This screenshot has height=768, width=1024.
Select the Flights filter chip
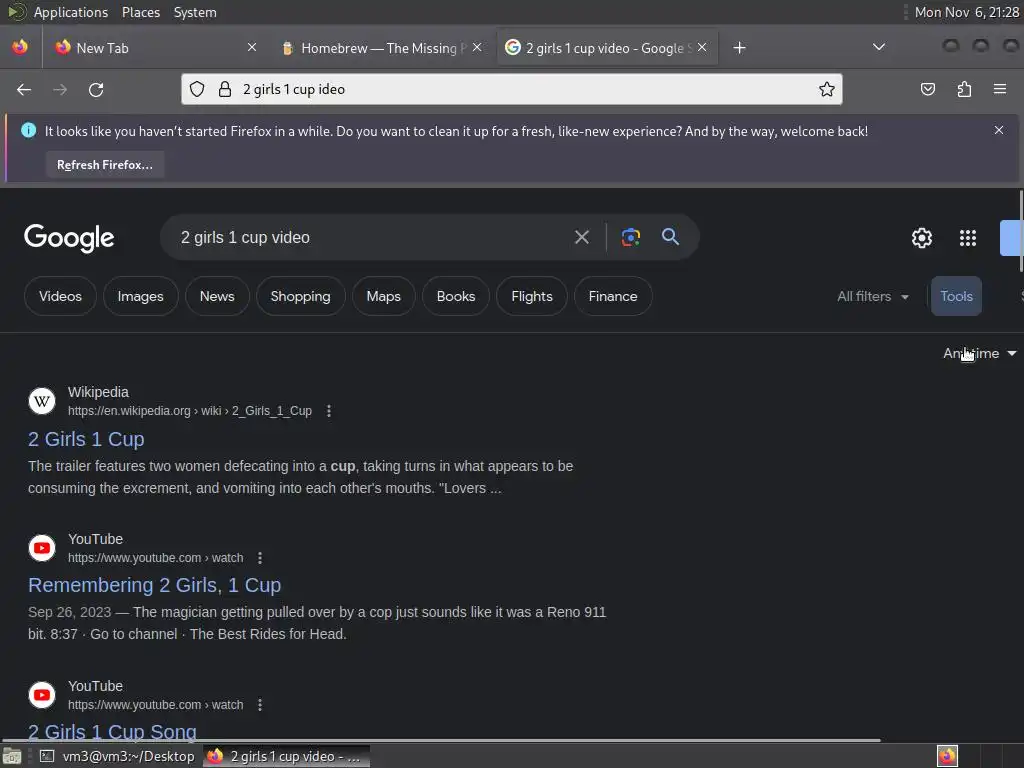tap(532, 296)
